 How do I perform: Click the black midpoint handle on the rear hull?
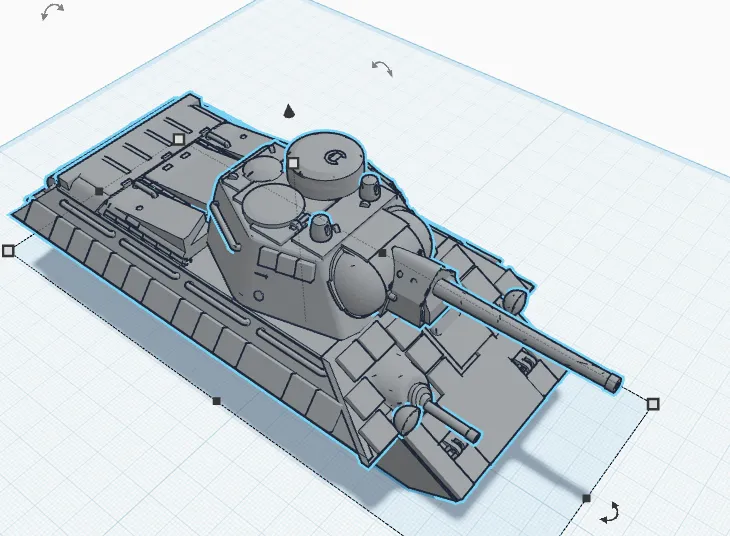point(99,191)
